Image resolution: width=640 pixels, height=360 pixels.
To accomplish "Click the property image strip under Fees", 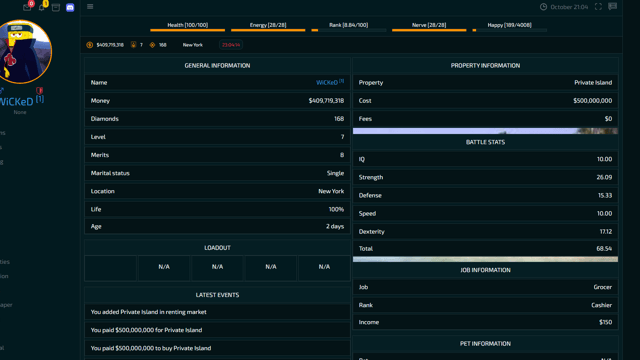I will pyautogui.click(x=485, y=131).
